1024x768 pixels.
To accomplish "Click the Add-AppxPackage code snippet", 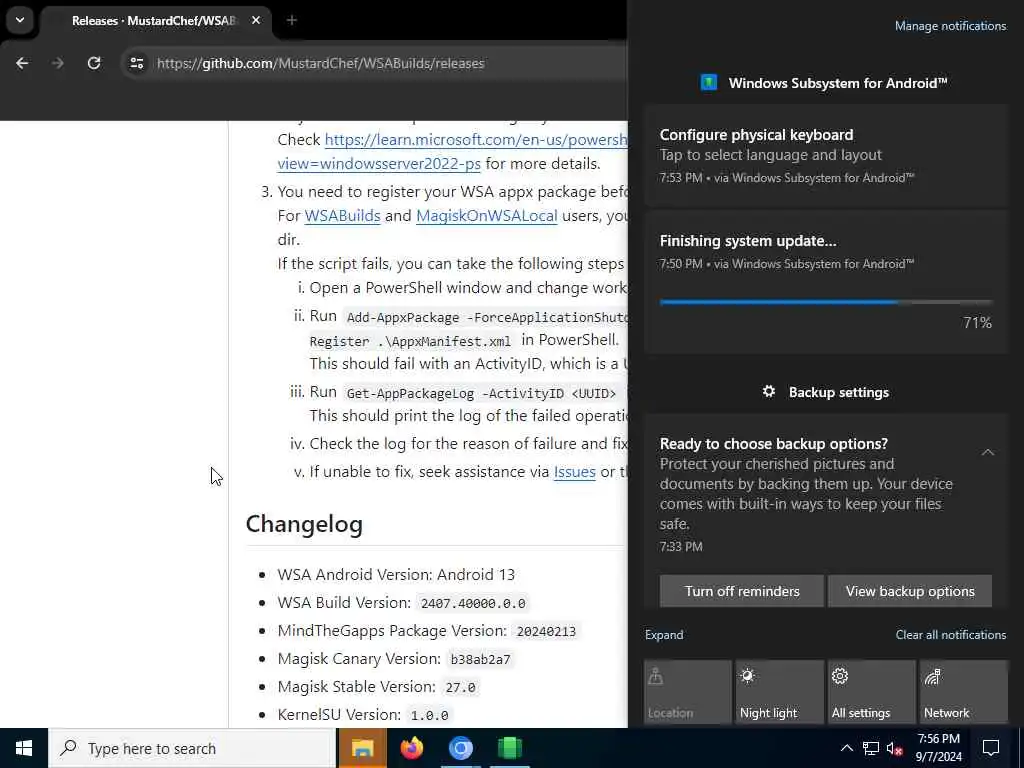I will pyautogui.click(x=486, y=317).
